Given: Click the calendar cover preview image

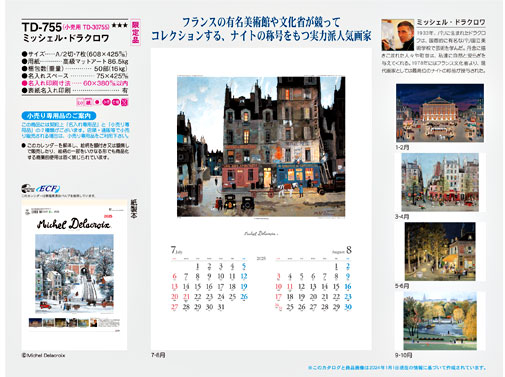Looking at the screenshot, I should (x=74, y=275).
